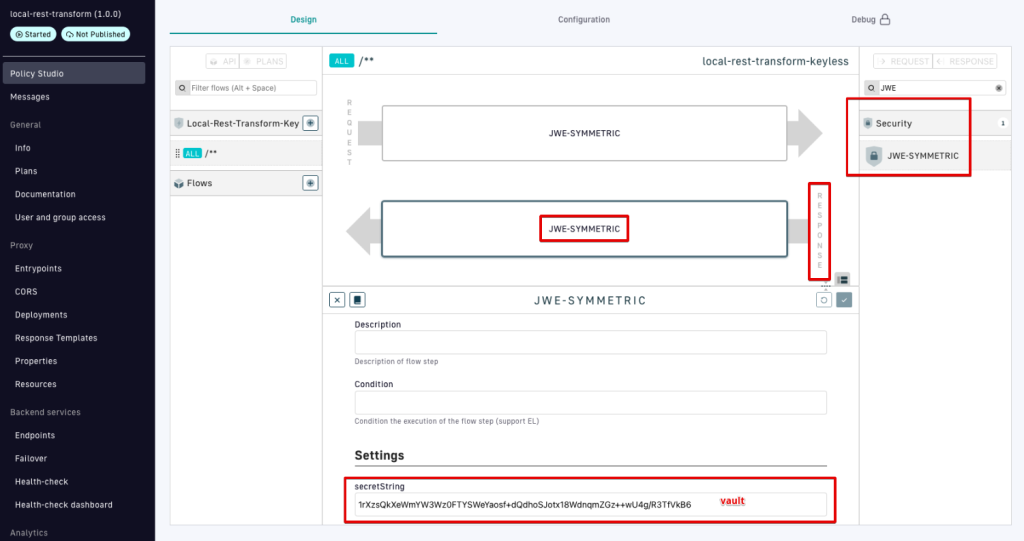This screenshot has width=1024, height=541.
Task: Click the ALL badge in flow header
Action: pos(342,61)
